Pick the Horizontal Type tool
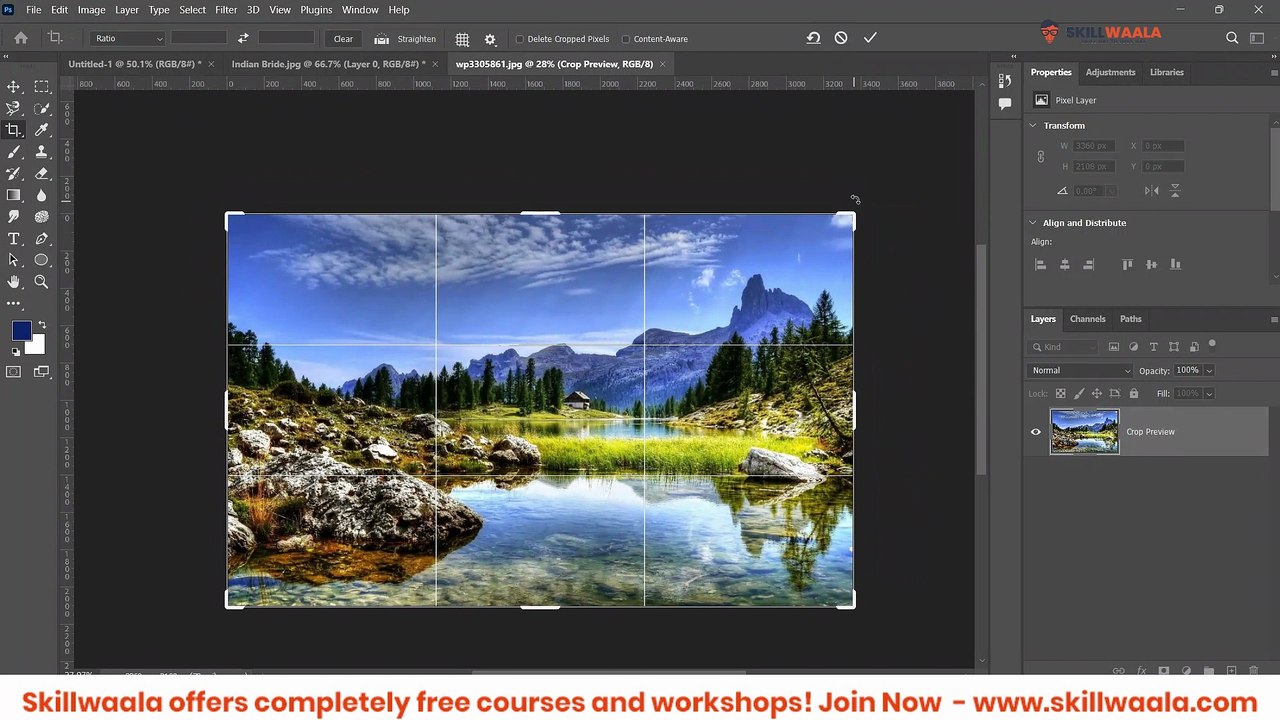Screen dimensions: 1280x720 14,239
